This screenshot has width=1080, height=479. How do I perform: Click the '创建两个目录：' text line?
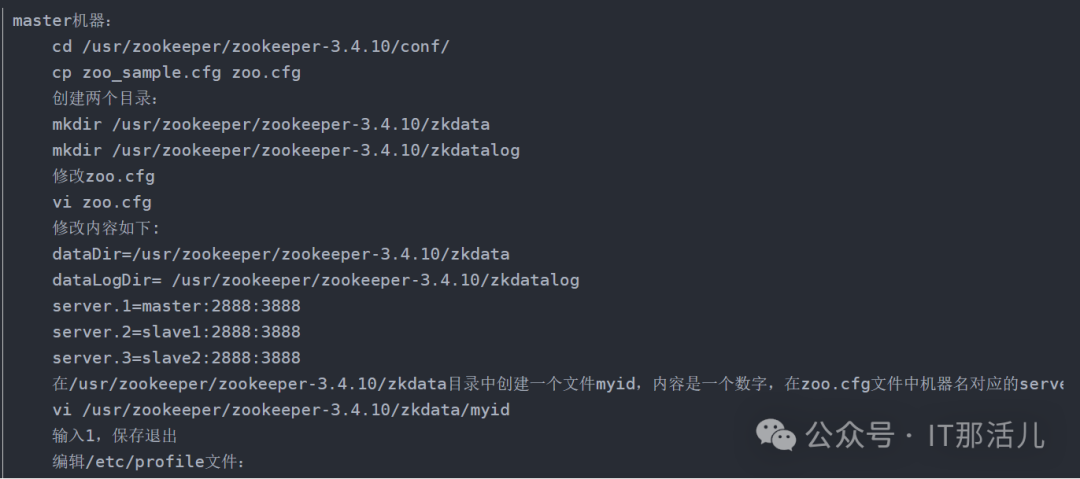tap(106, 99)
